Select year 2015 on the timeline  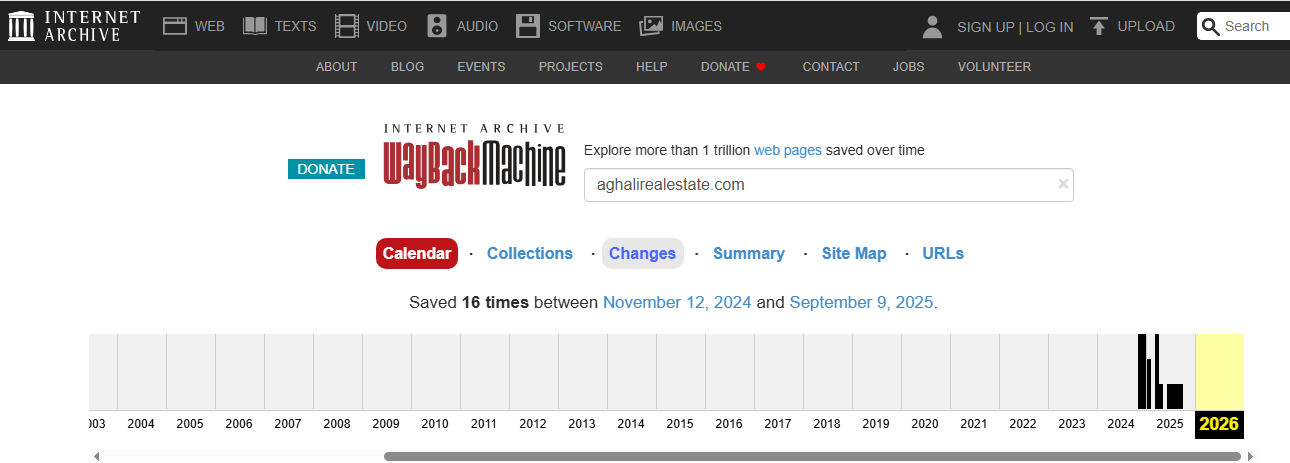click(680, 424)
